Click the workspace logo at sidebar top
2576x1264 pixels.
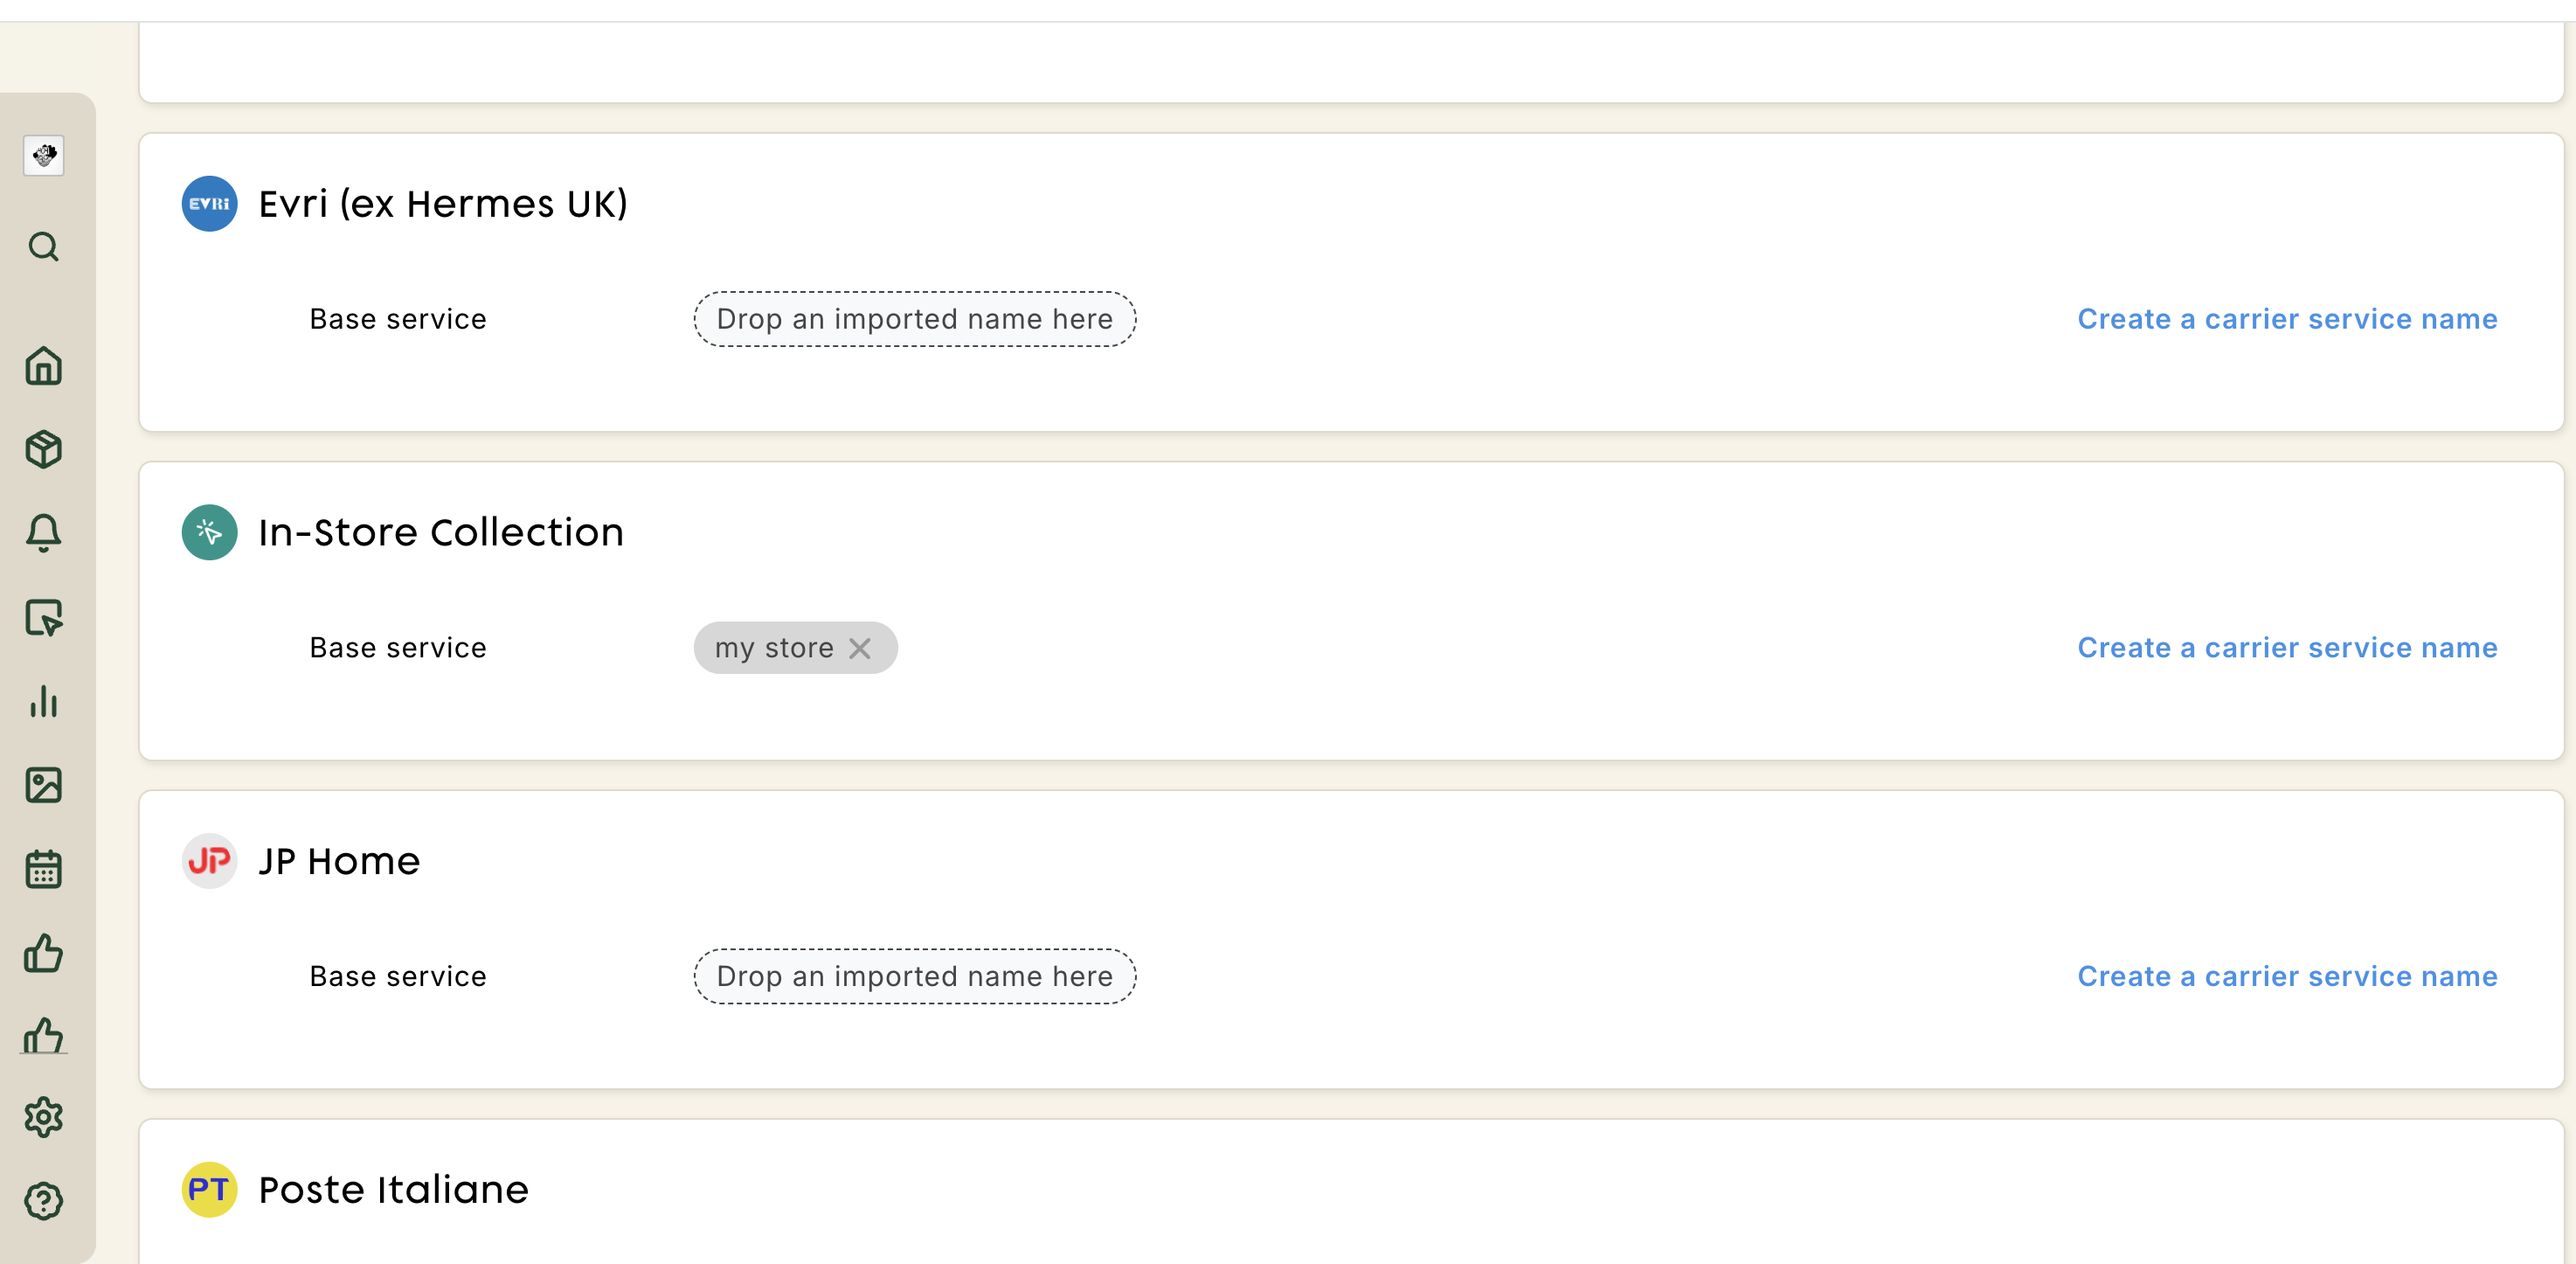pyautogui.click(x=43, y=155)
